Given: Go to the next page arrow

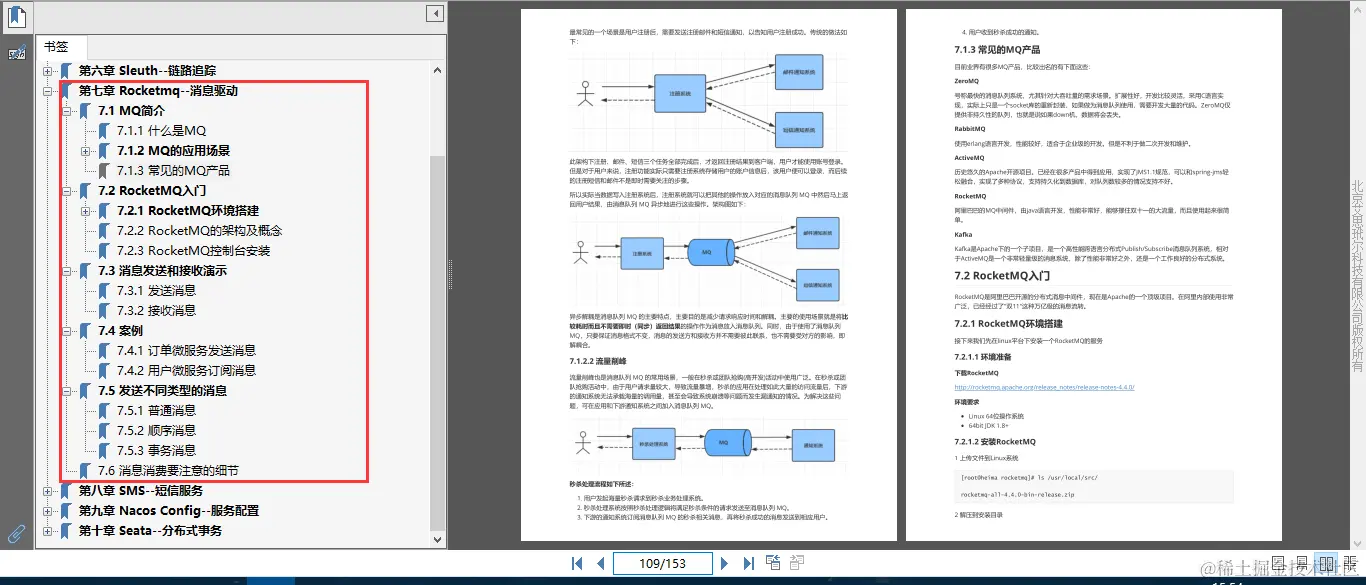Looking at the screenshot, I should click(x=724, y=563).
